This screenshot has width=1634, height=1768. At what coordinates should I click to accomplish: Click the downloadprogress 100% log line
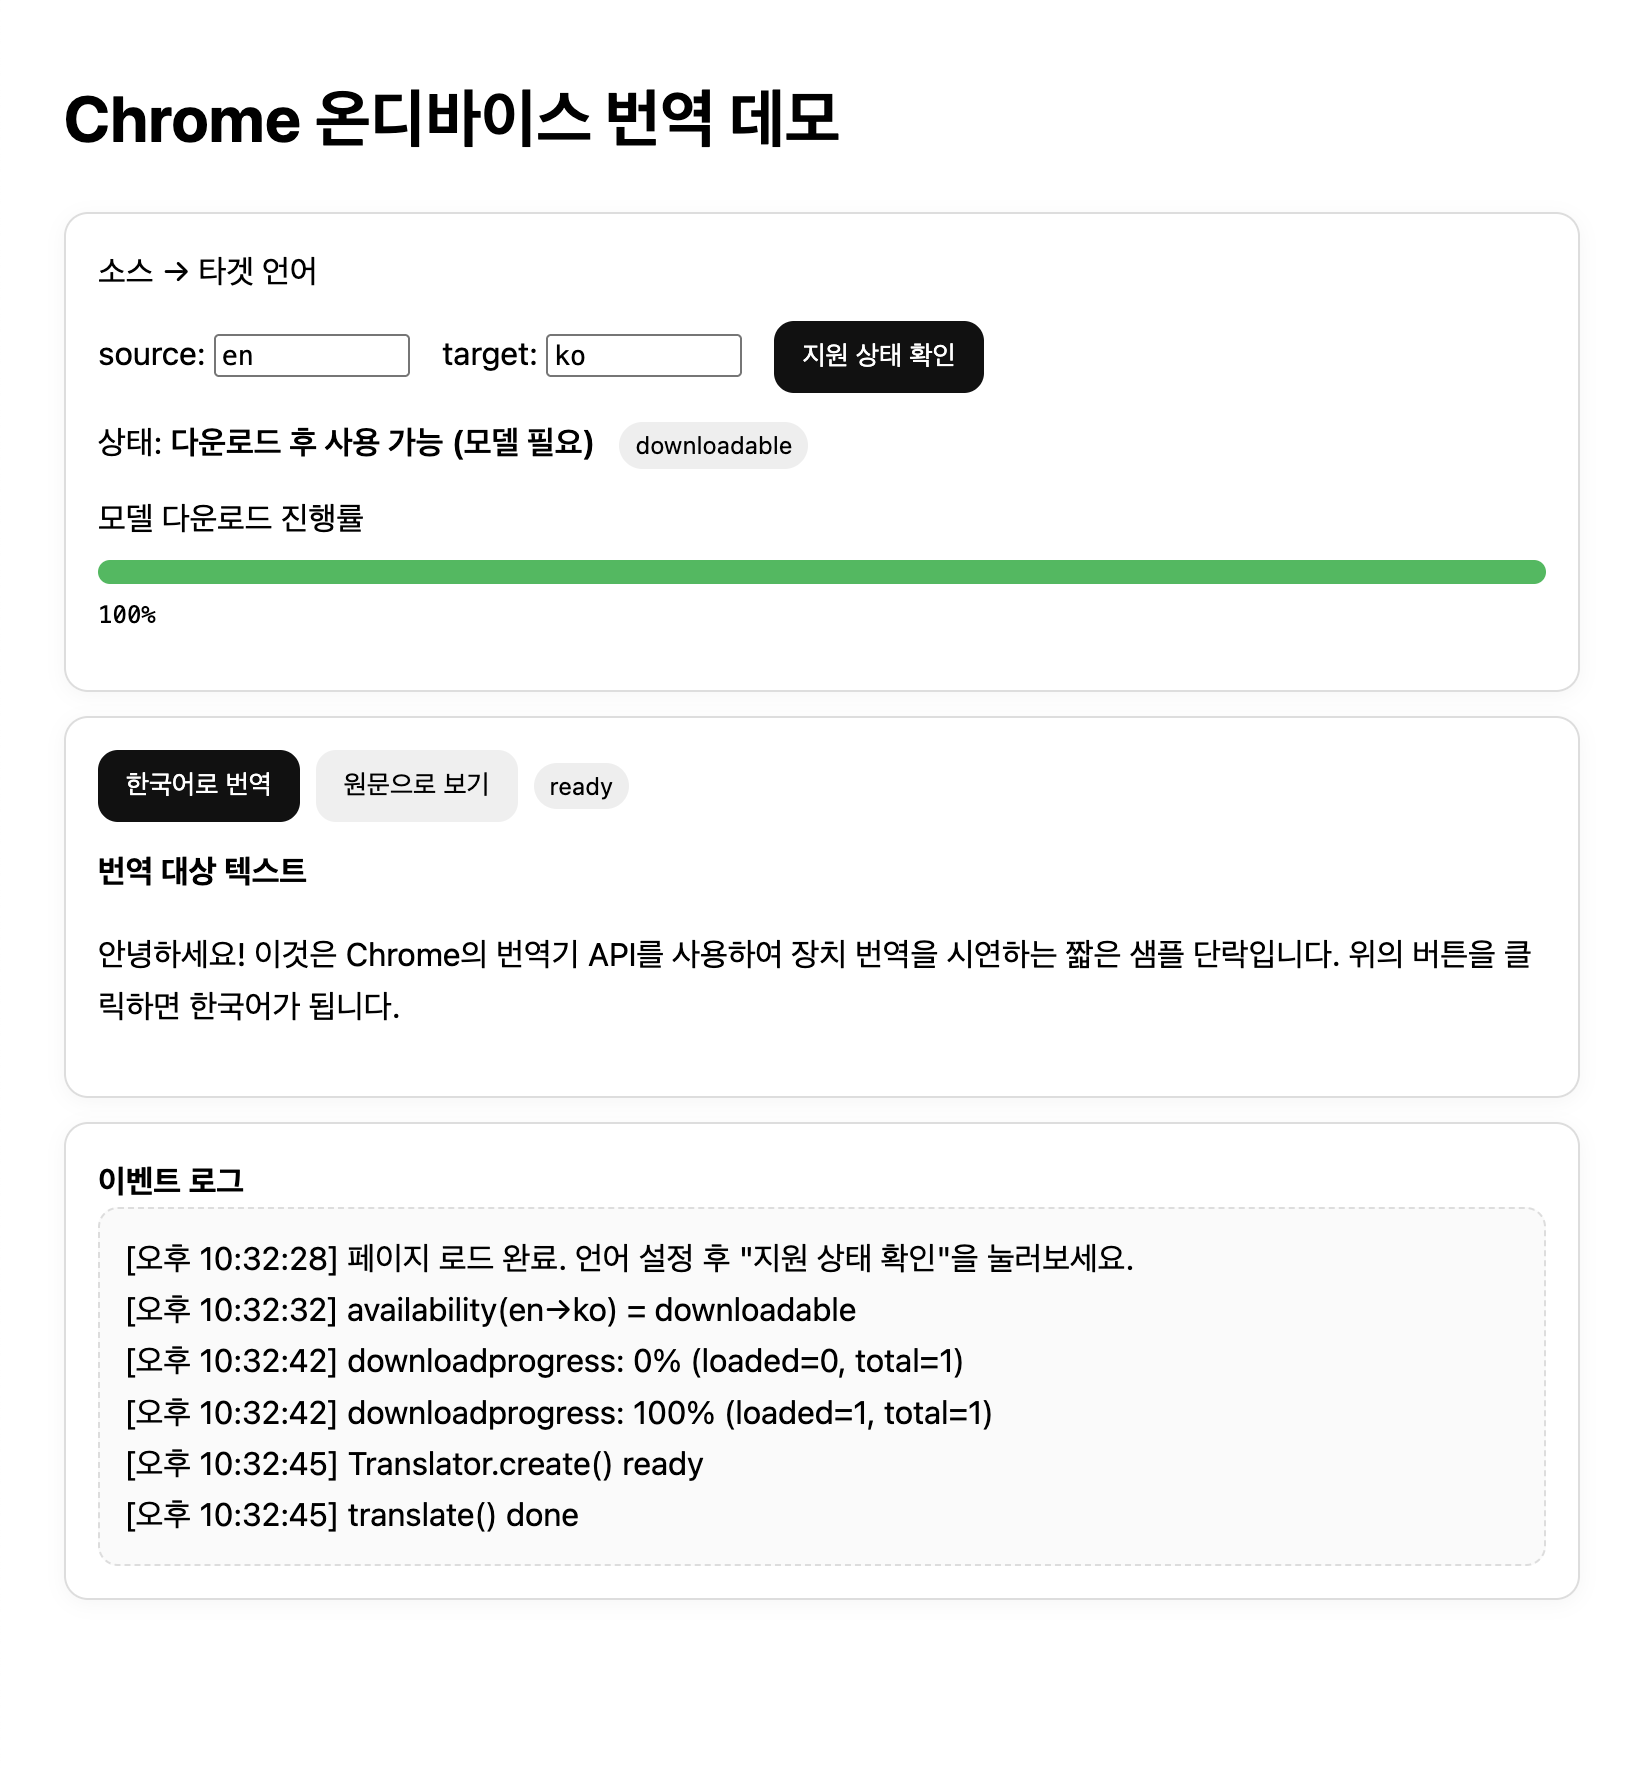click(559, 1413)
